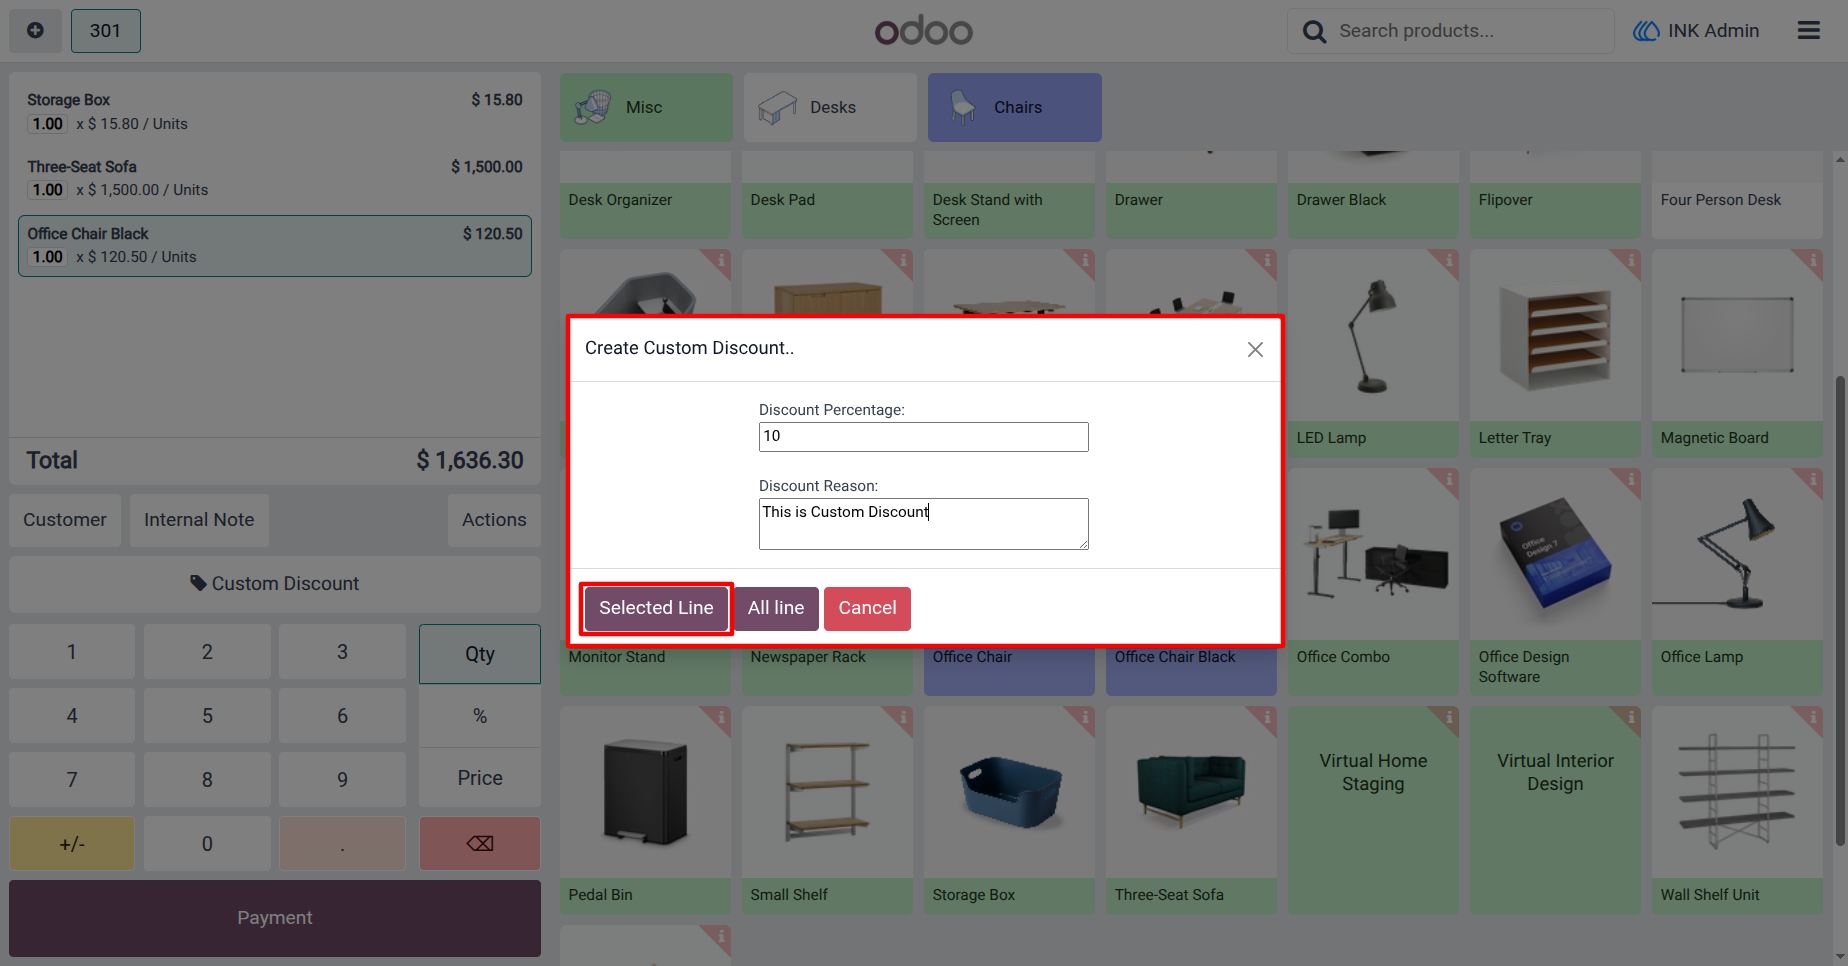Activate the Price numpad mode
The height and width of the screenshot is (966, 1848).
[x=480, y=778]
